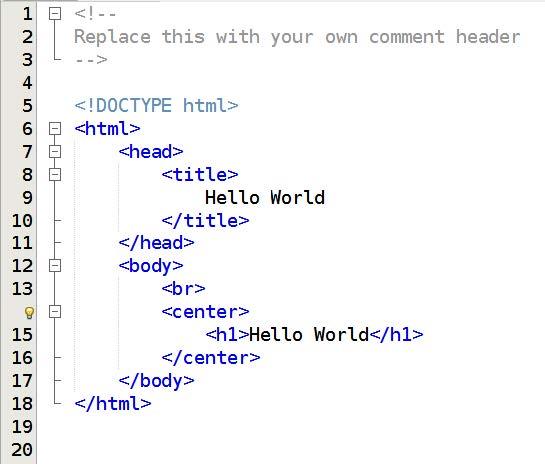Click line number 18 in the gutter
Image resolution: width=545 pixels, height=464 pixels.
22,404
